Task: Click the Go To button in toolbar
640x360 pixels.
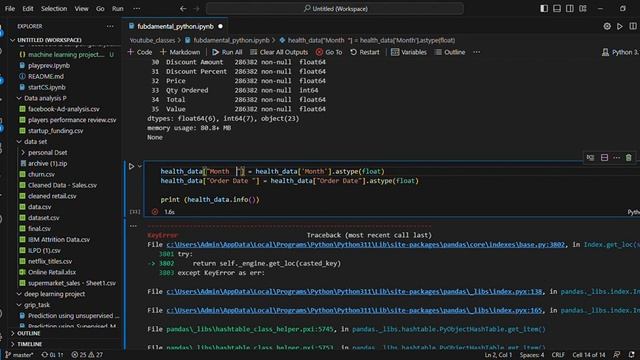Action: 329,52
